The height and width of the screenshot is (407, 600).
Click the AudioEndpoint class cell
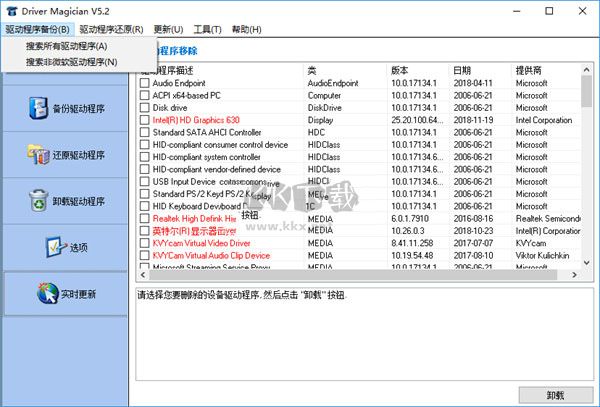(333, 83)
